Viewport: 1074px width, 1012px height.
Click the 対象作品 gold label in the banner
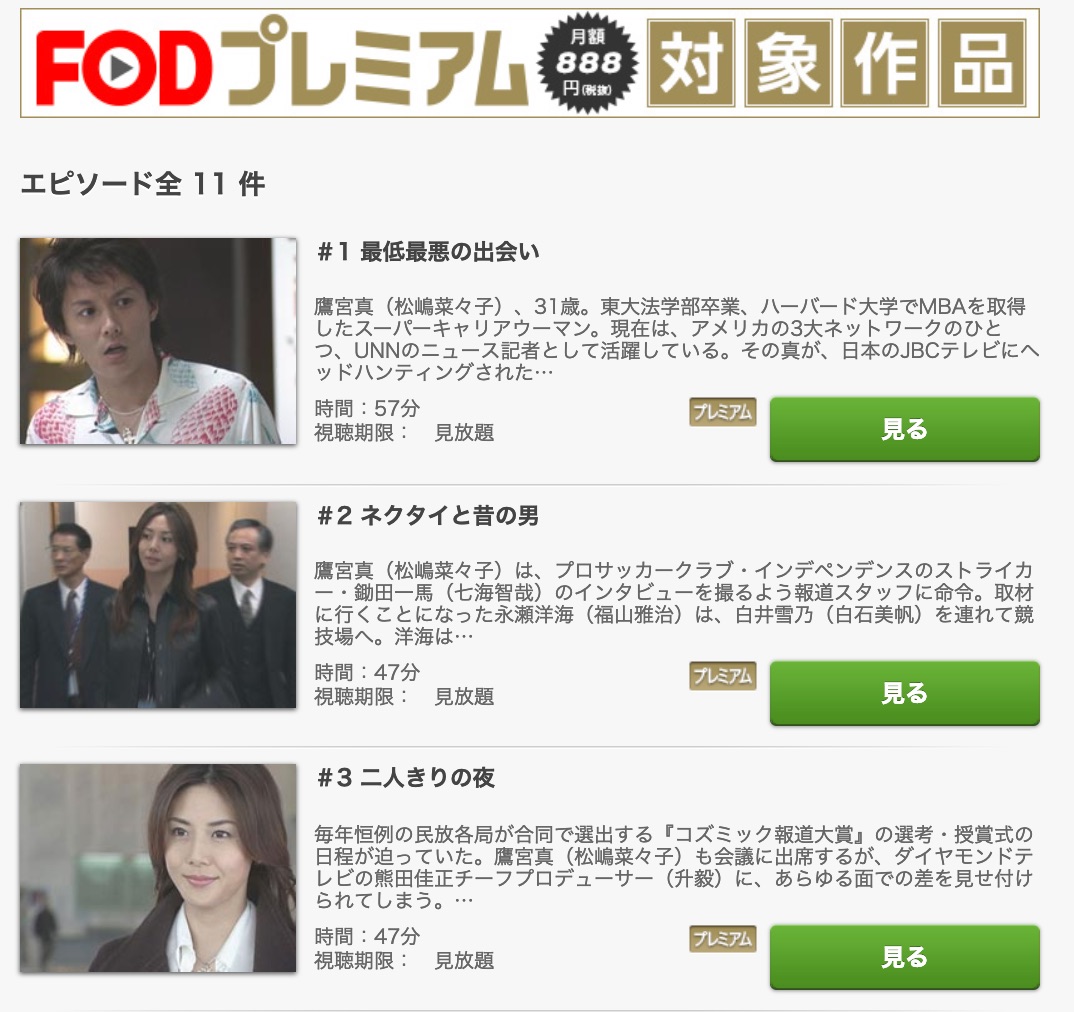click(x=836, y=63)
